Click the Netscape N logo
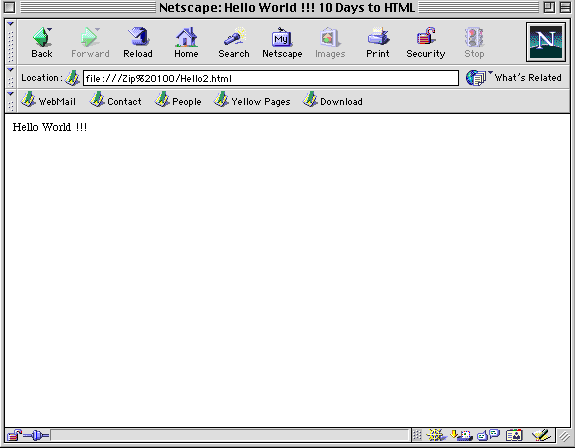575x448 pixels. point(546,42)
